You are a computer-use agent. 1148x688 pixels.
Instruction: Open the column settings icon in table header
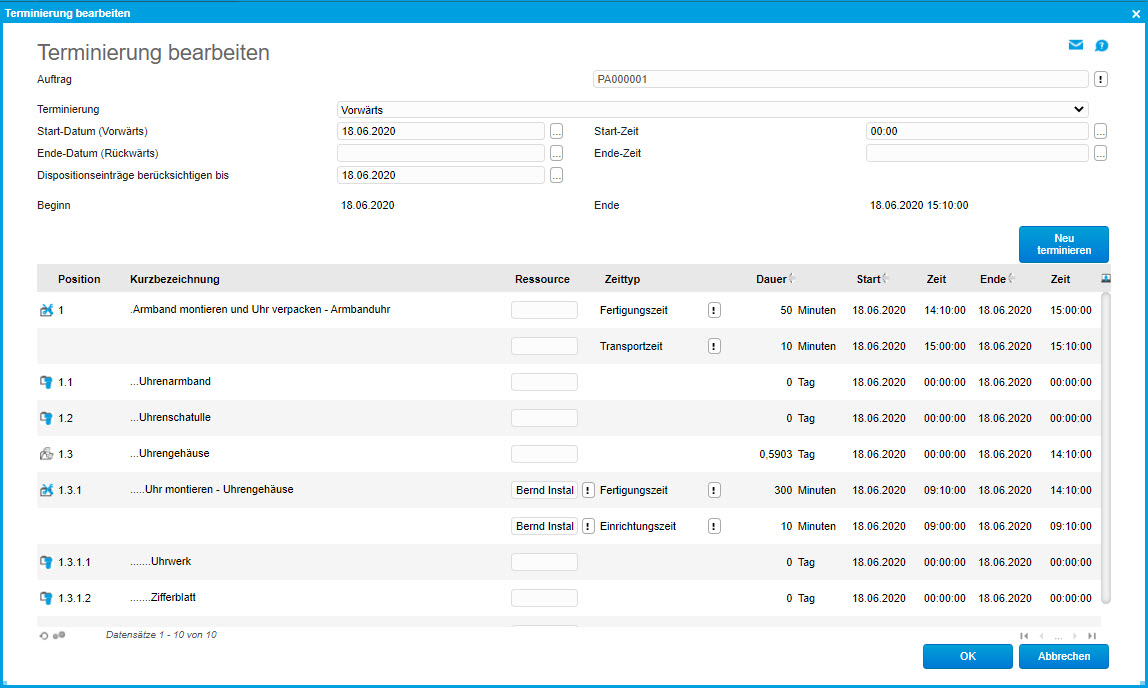(1107, 279)
